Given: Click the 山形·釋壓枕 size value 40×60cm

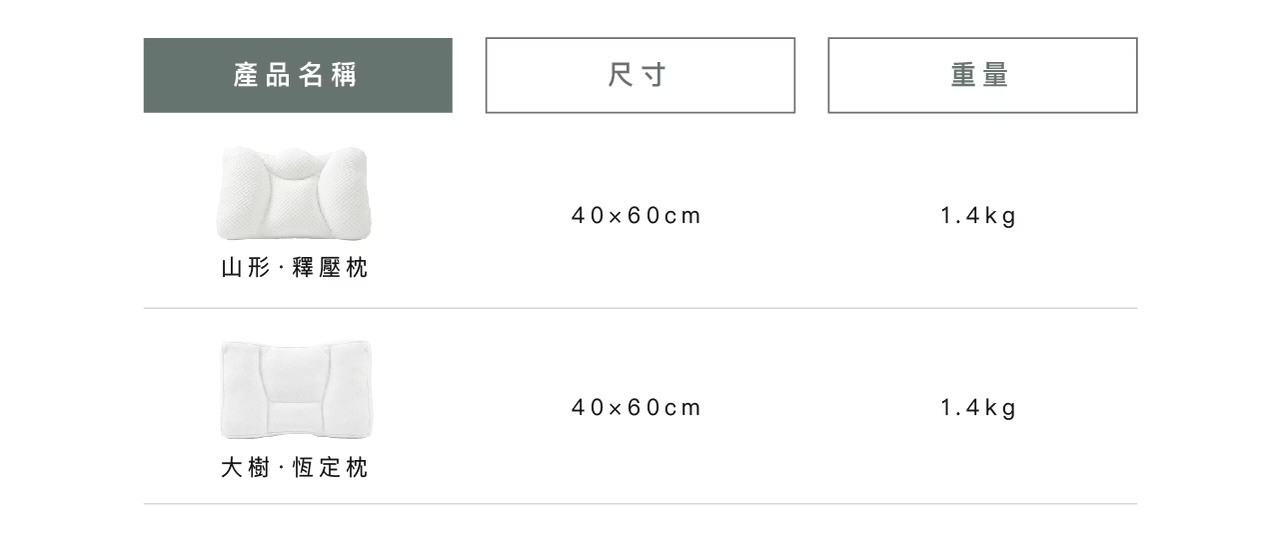Looking at the screenshot, I should pos(636,216).
